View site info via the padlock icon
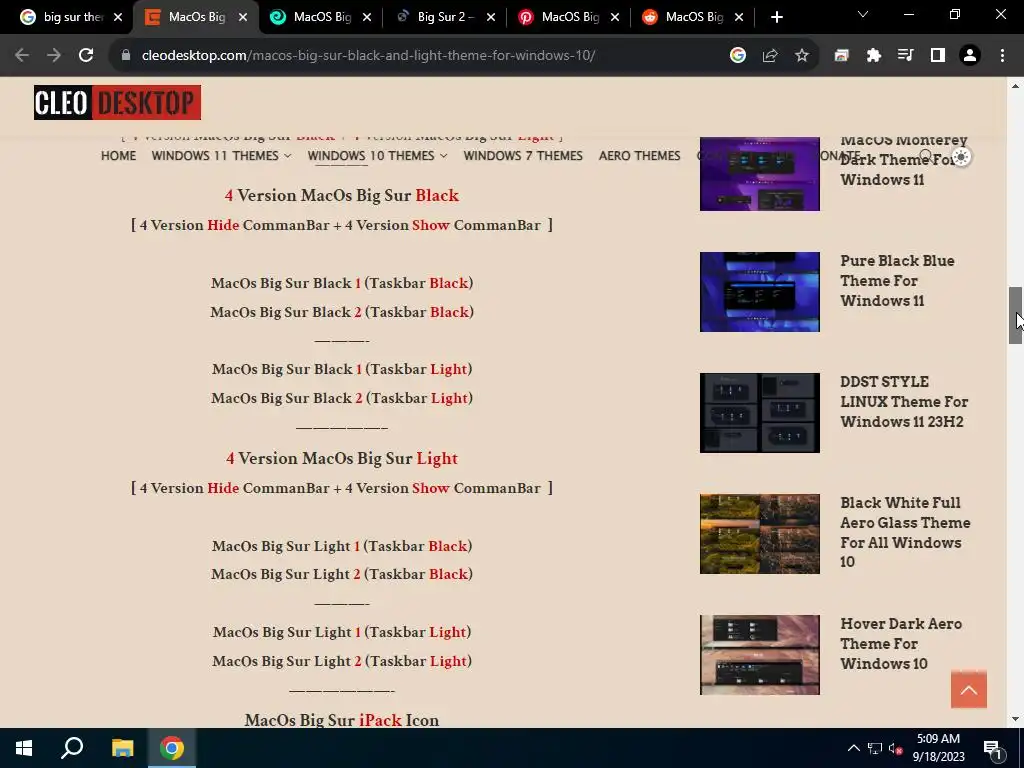1024x768 pixels. [126, 56]
